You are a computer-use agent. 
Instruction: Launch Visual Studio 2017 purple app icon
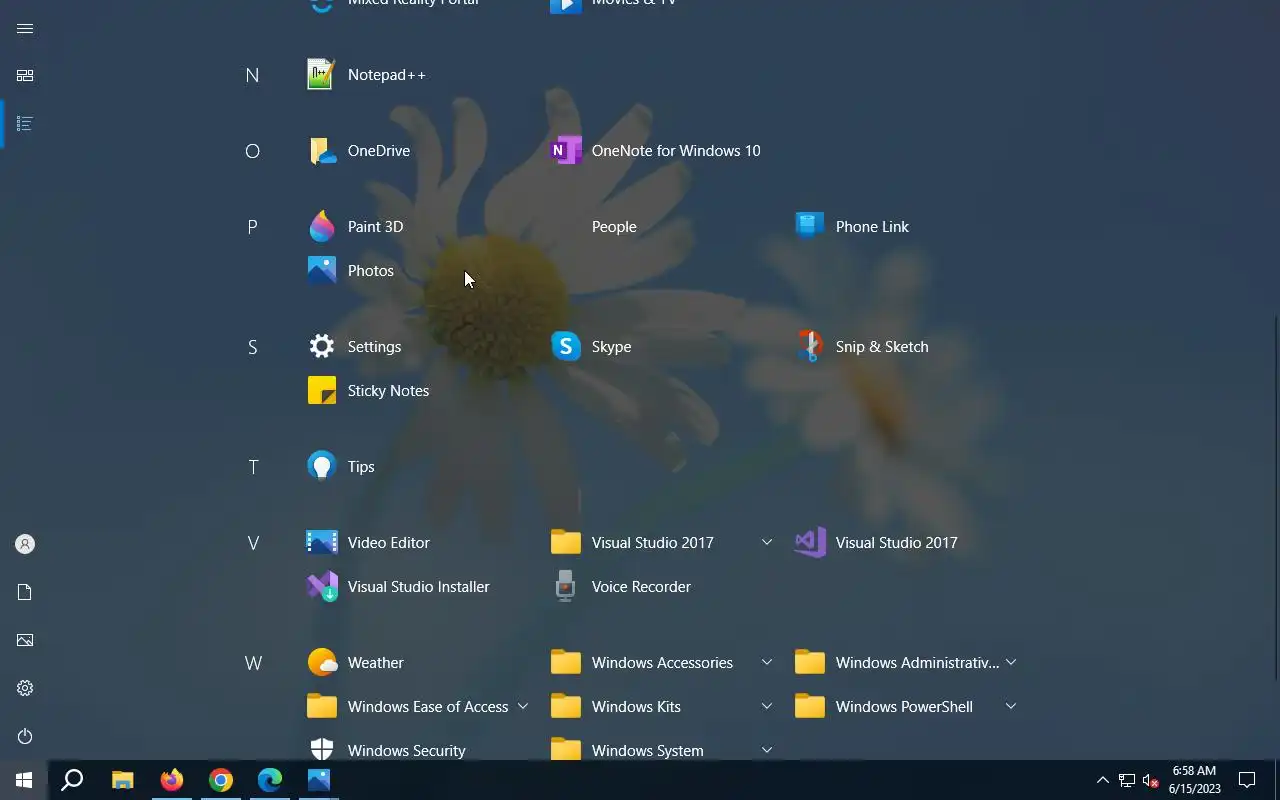pyautogui.click(x=809, y=543)
